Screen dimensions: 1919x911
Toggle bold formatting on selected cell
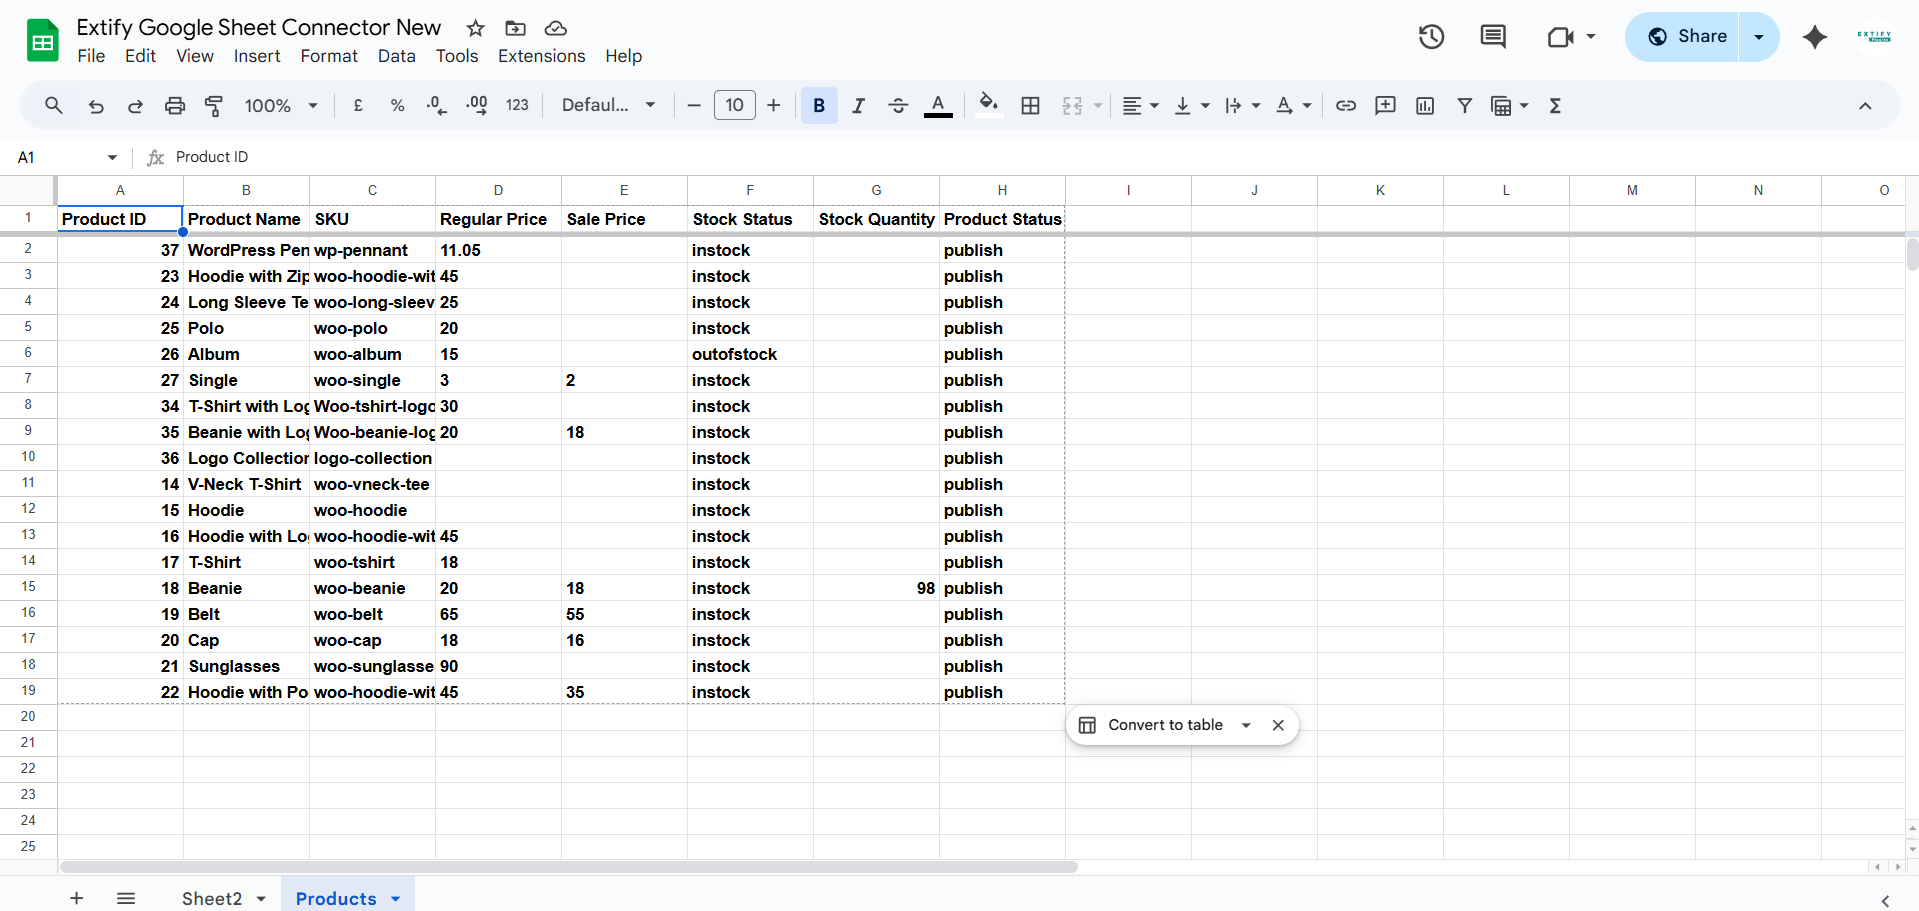click(x=819, y=105)
